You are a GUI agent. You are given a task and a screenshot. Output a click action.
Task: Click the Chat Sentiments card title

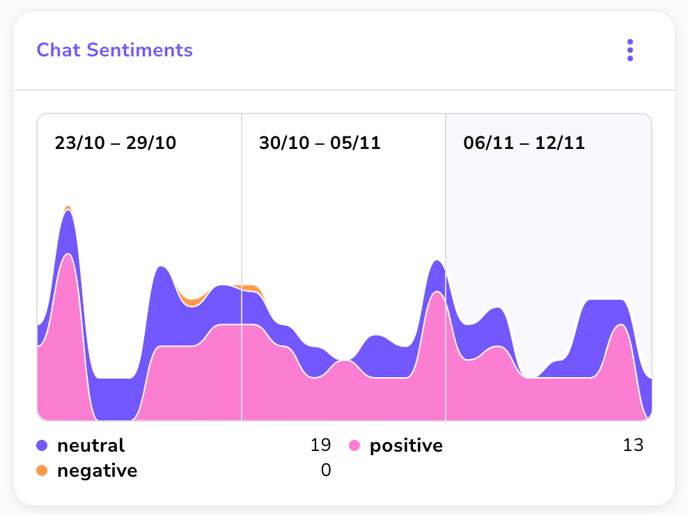[114, 50]
